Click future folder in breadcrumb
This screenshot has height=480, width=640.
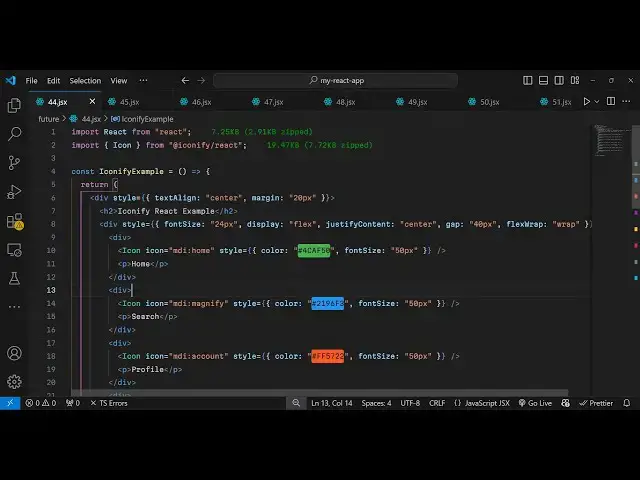point(49,119)
